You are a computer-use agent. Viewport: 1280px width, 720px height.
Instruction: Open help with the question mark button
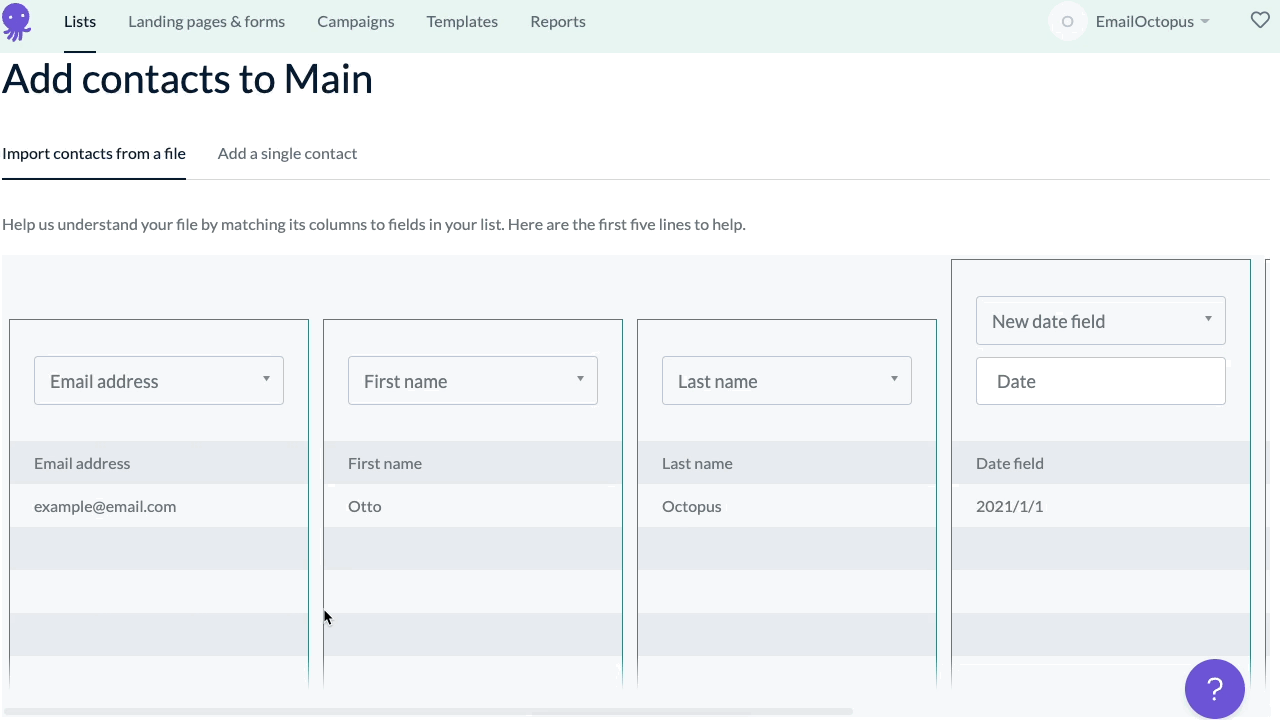pyautogui.click(x=1214, y=688)
